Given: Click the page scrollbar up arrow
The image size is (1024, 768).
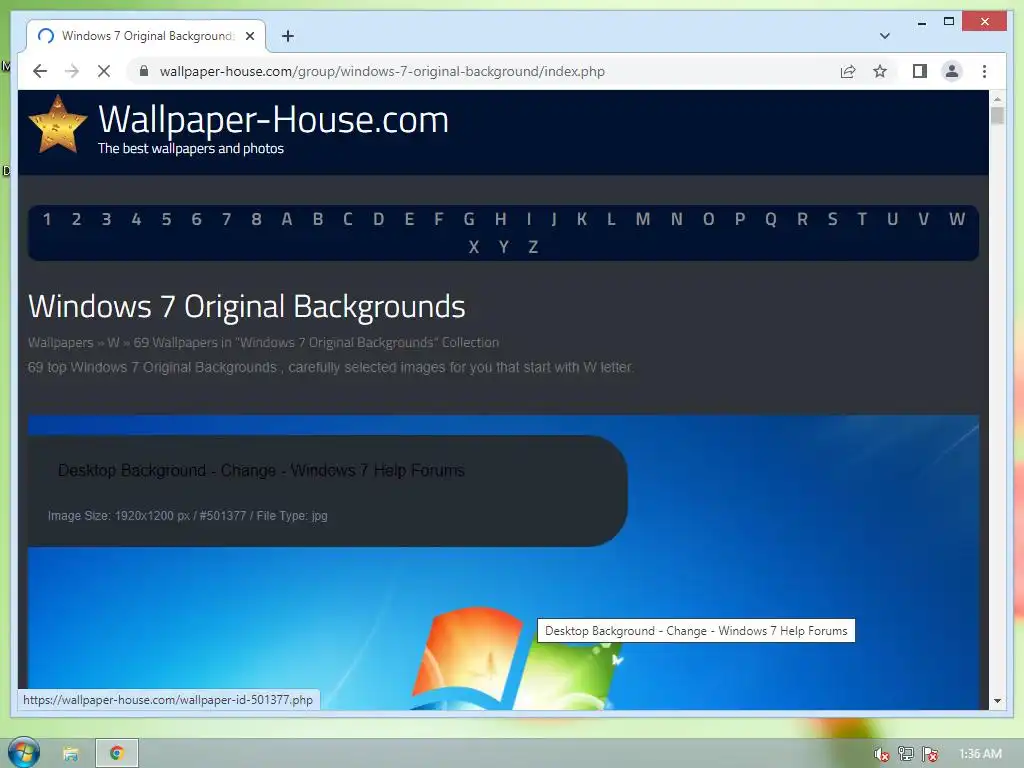Looking at the screenshot, I should coord(997,99).
